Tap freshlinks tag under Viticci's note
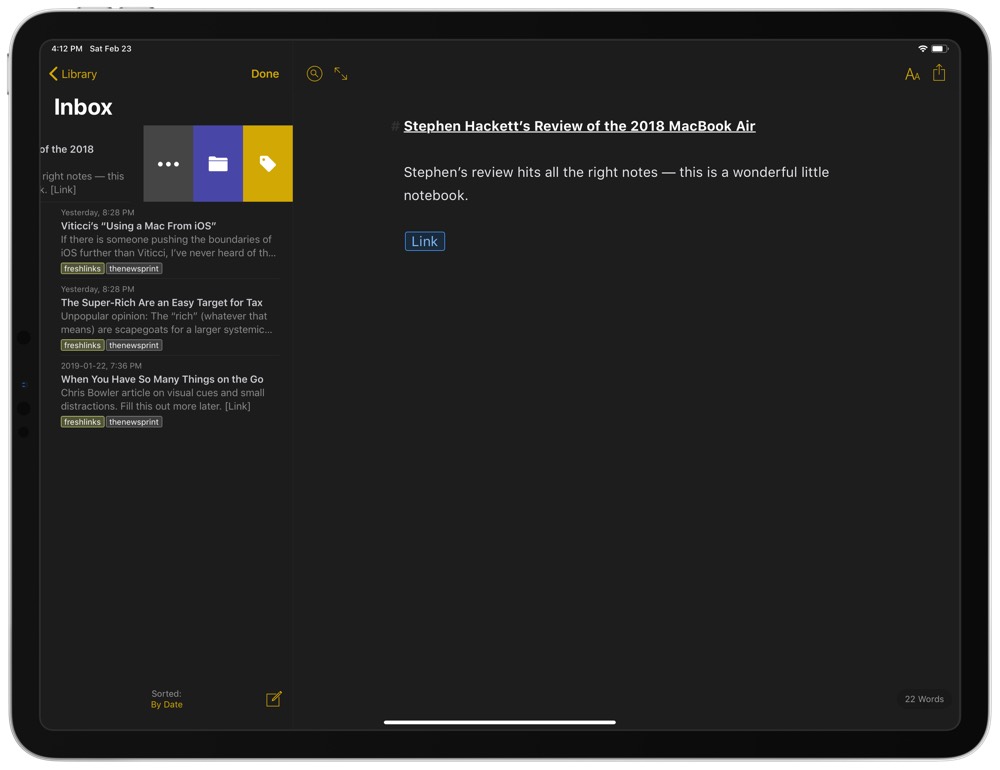Viewport: 1000px width, 770px height. [82, 269]
